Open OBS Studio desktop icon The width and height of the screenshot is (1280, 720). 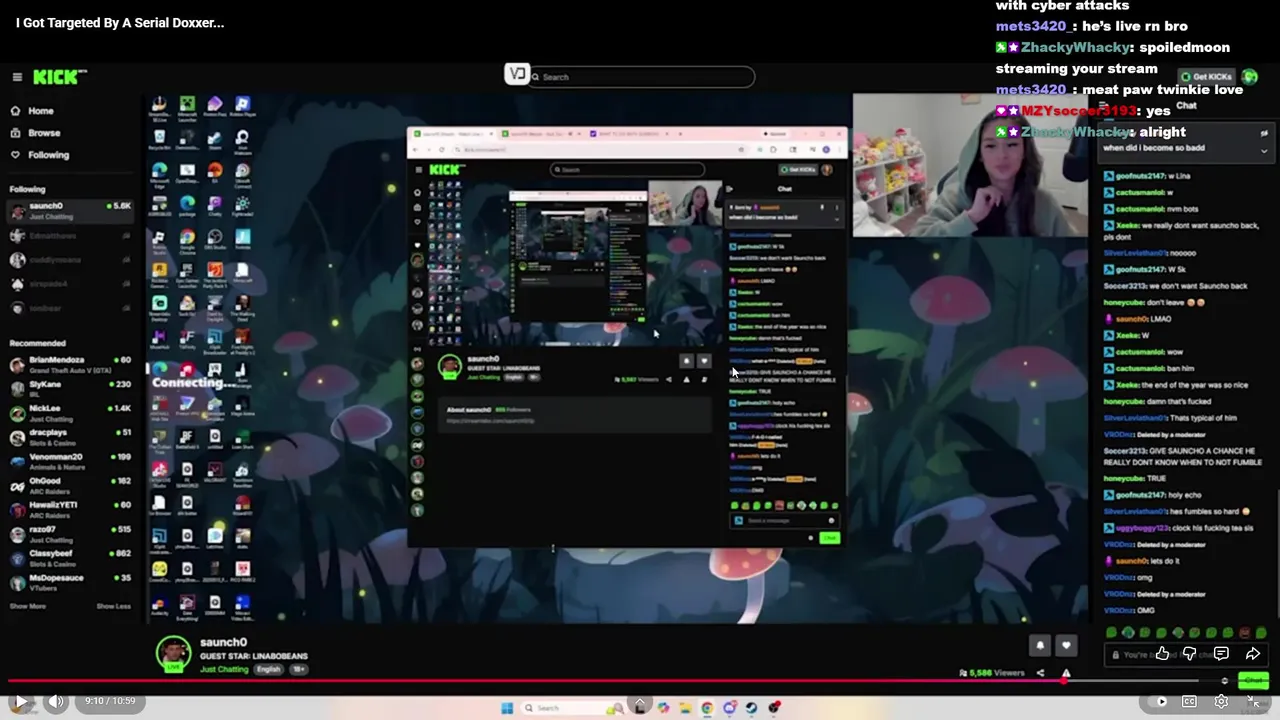(214, 240)
